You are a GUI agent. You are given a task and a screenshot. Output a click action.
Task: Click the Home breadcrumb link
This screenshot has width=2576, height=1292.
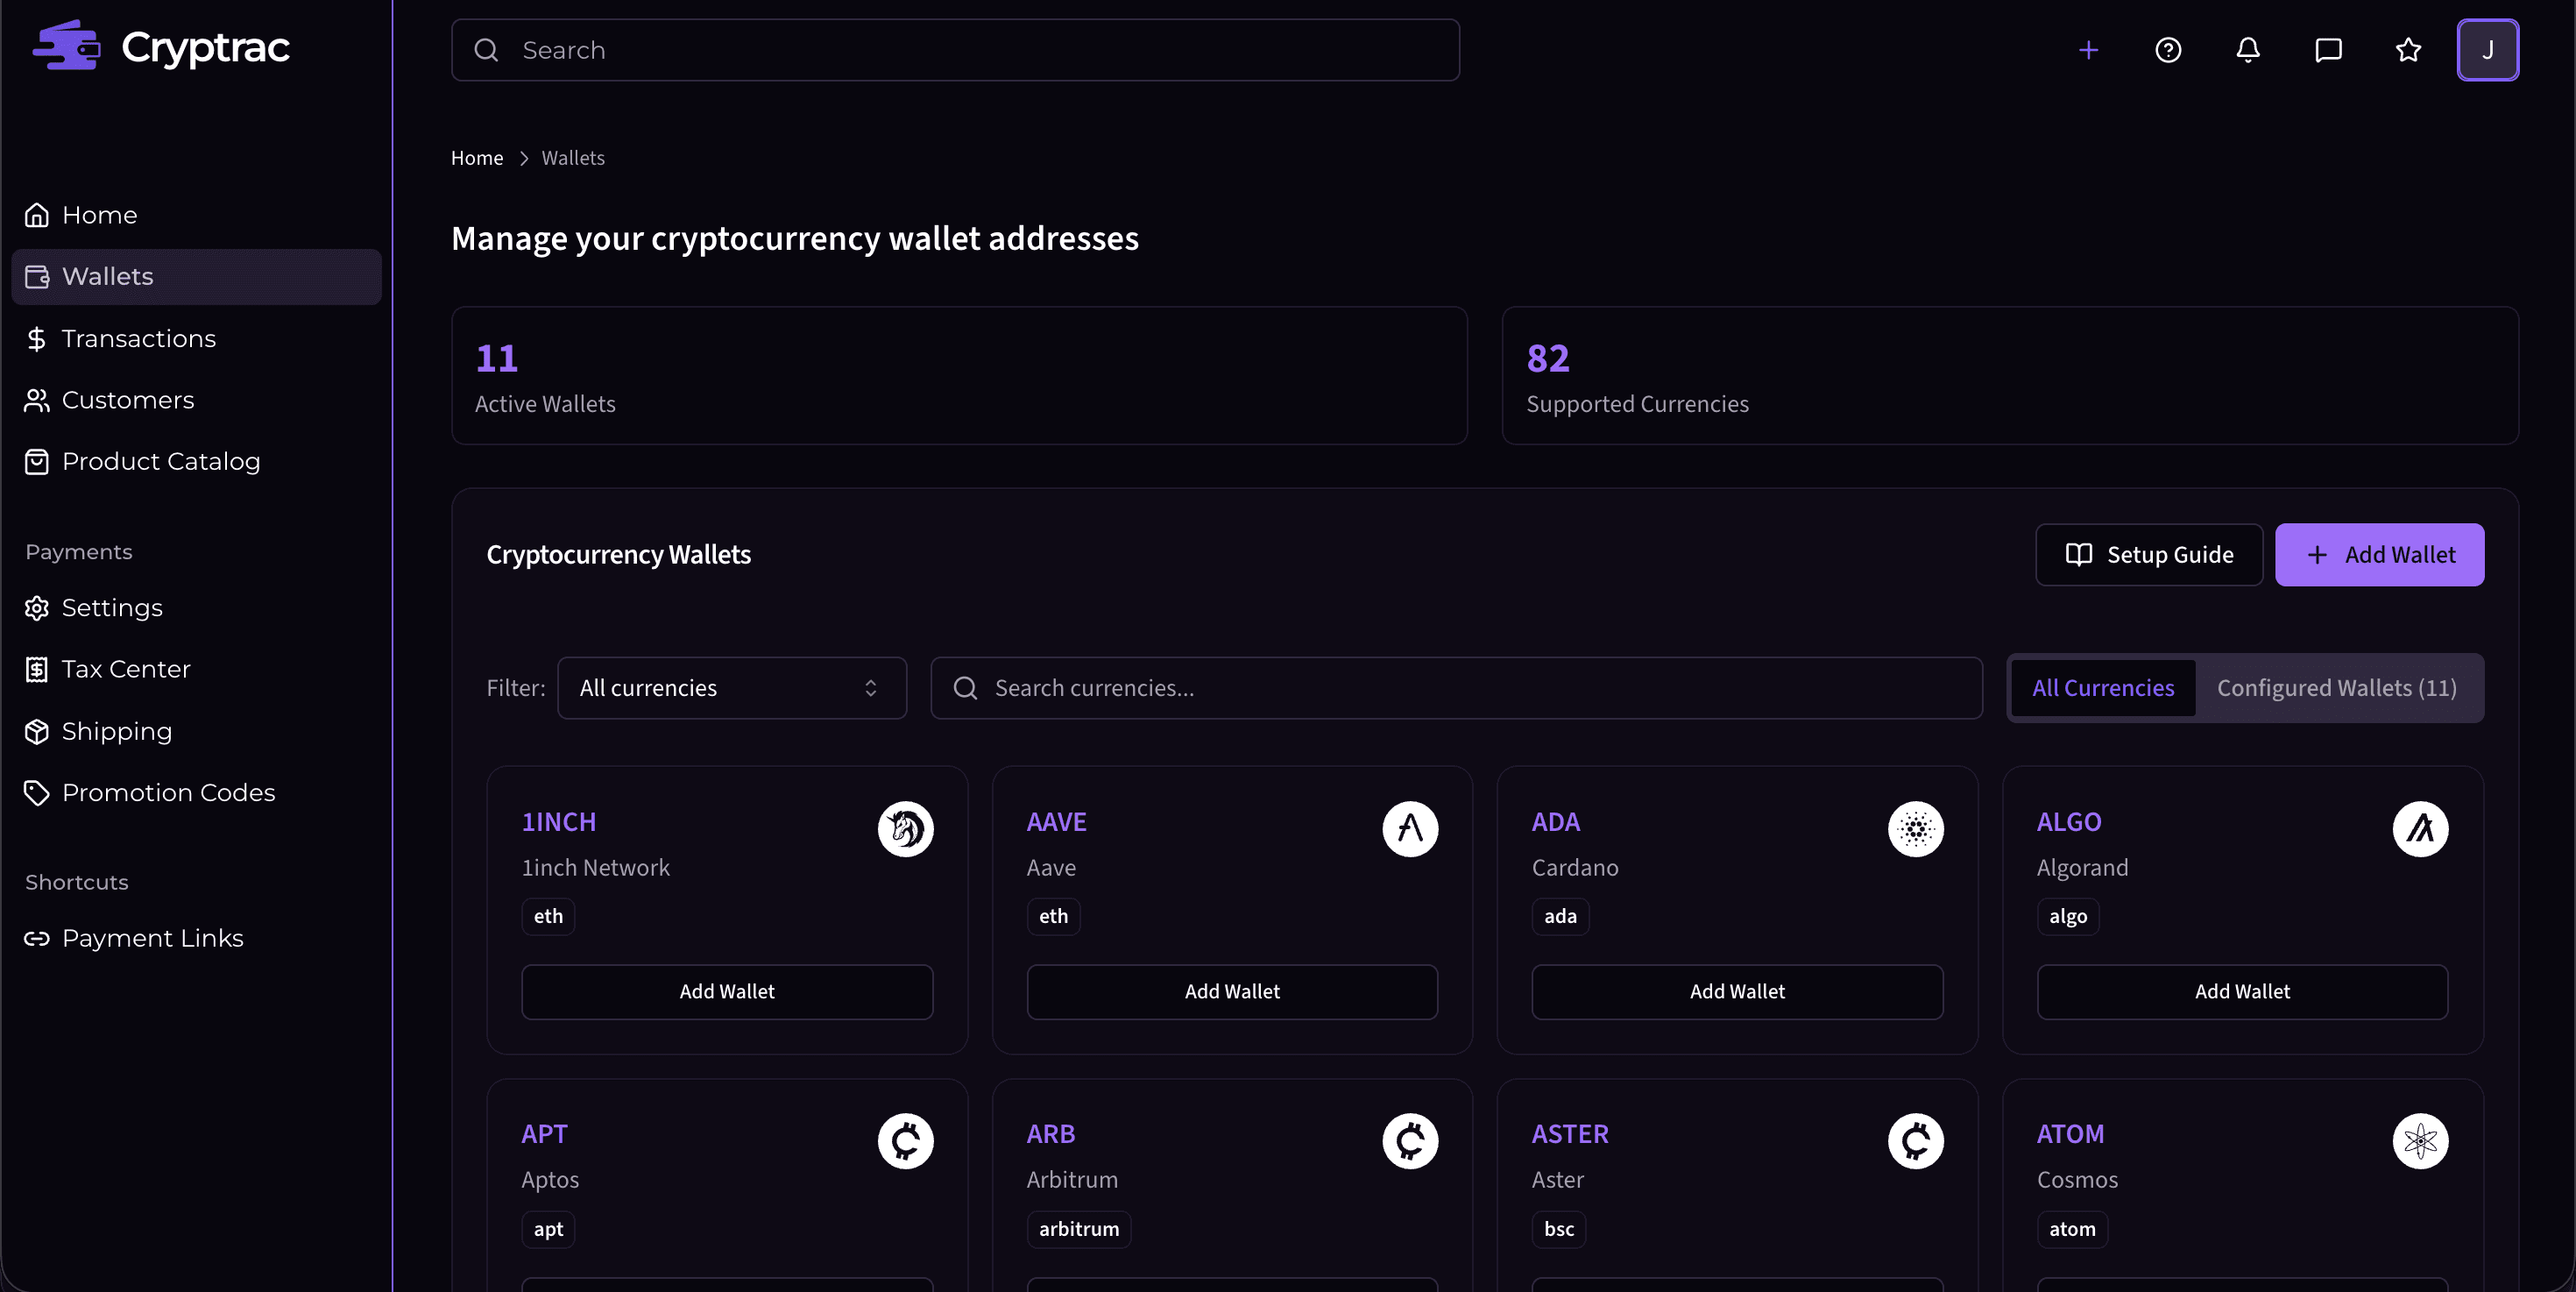tap(477, 157)
